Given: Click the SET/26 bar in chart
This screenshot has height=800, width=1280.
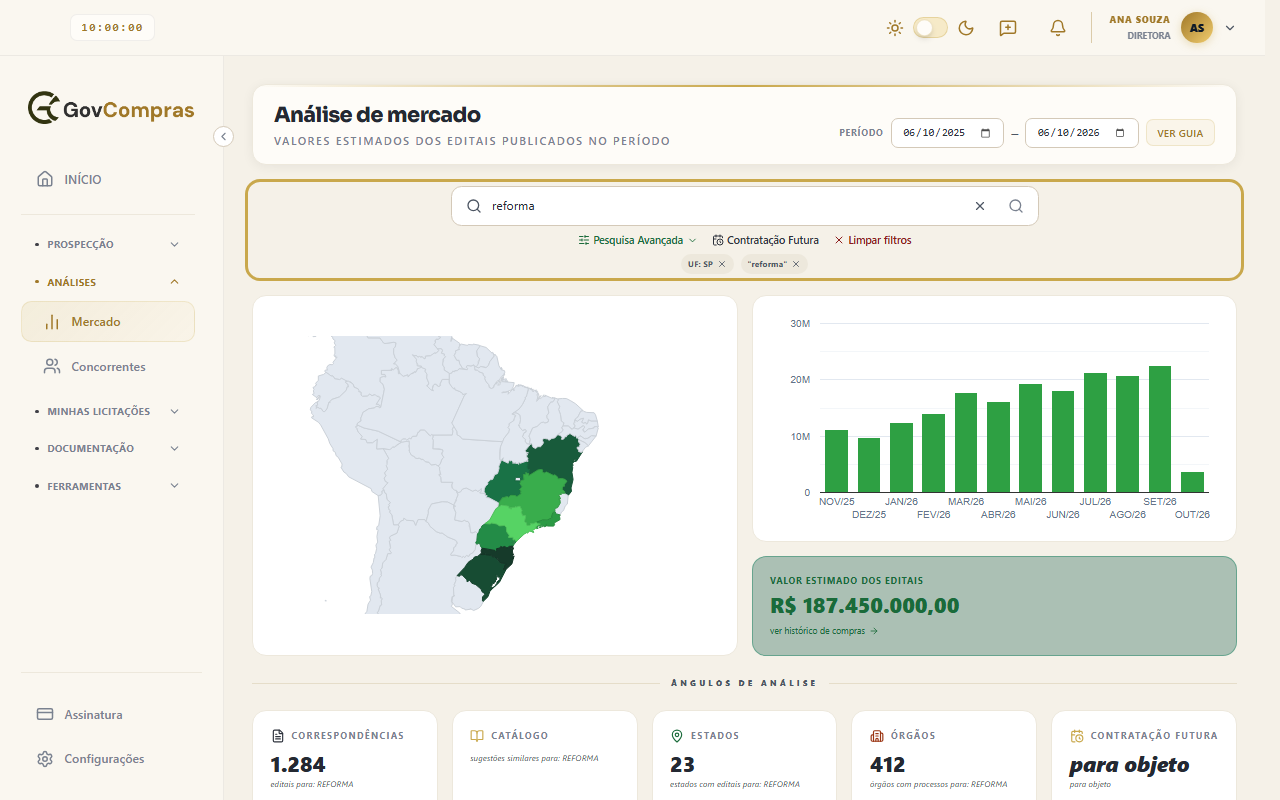Looking at the screenshot, I should [1160, 429].
